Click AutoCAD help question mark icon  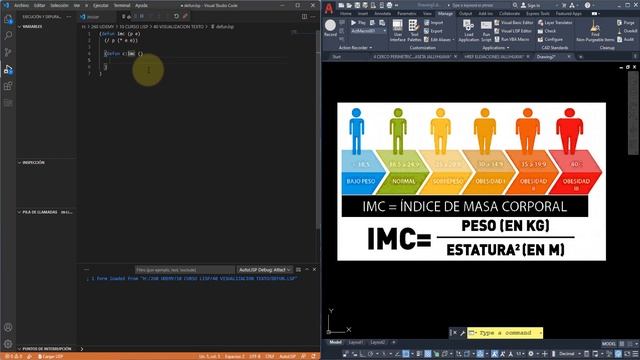pos(587,5)
